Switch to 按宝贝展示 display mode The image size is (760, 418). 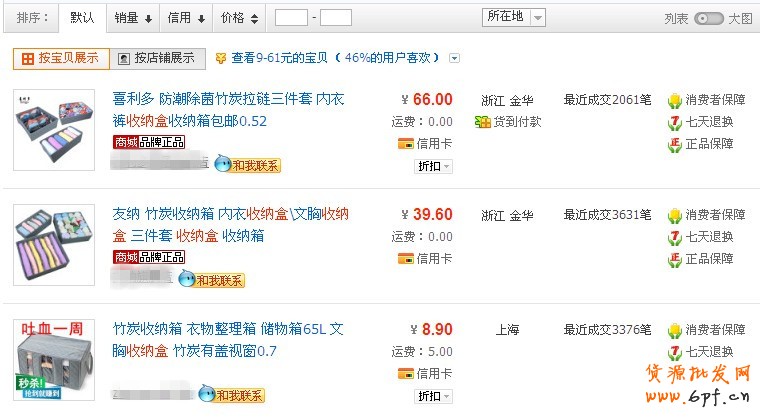click(60, 58)
